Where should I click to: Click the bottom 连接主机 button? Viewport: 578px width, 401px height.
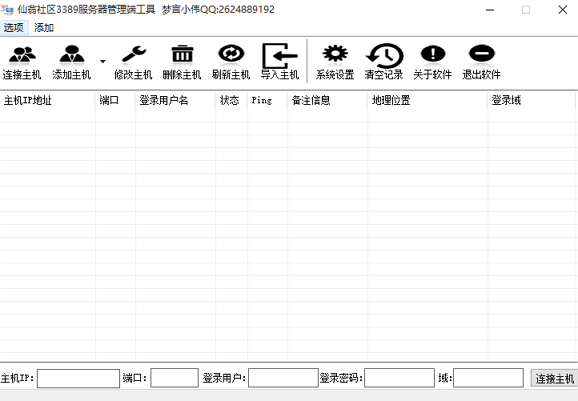click(554, 378)
